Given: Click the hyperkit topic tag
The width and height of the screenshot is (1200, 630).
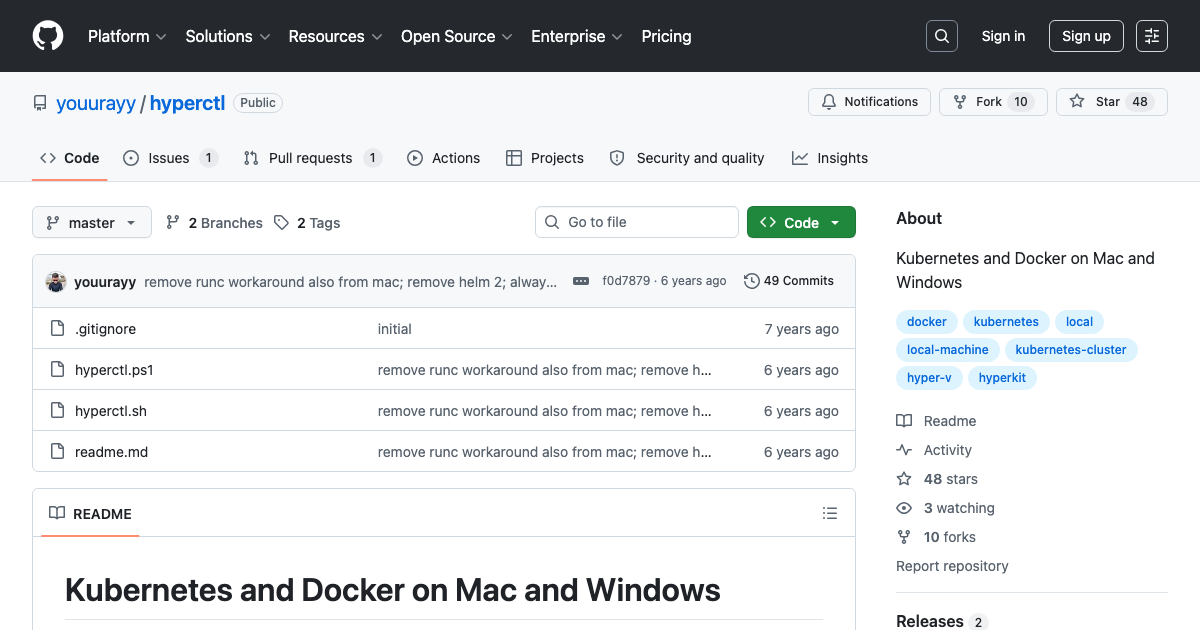Looking at the screenshot, I should (1002, 378).
